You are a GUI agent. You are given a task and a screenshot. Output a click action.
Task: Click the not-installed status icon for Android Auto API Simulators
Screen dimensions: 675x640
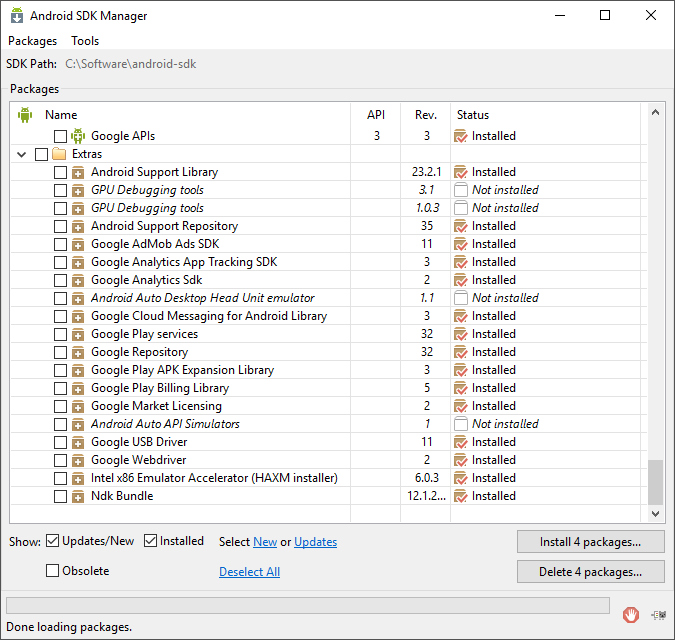[461, 424]
